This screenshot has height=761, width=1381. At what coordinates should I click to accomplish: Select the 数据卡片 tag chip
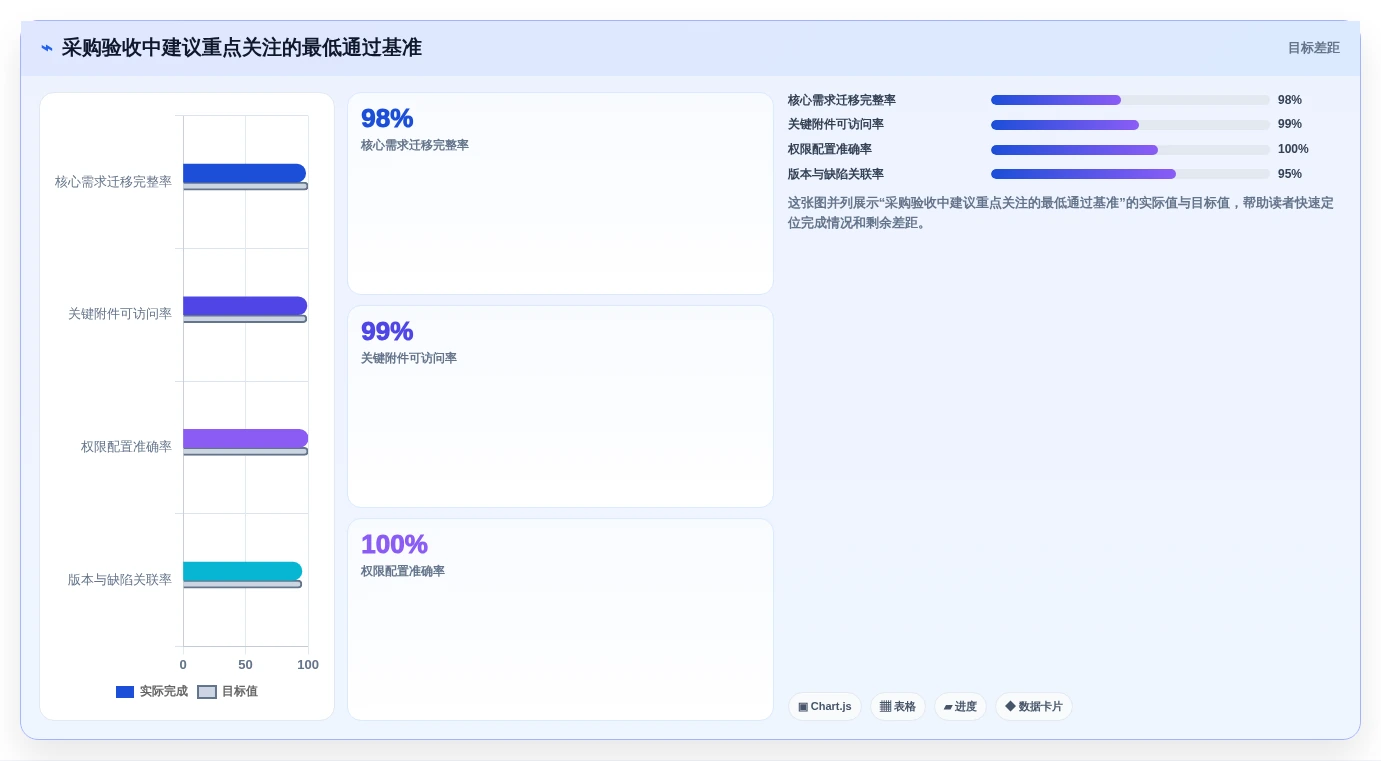[1034, 706]
